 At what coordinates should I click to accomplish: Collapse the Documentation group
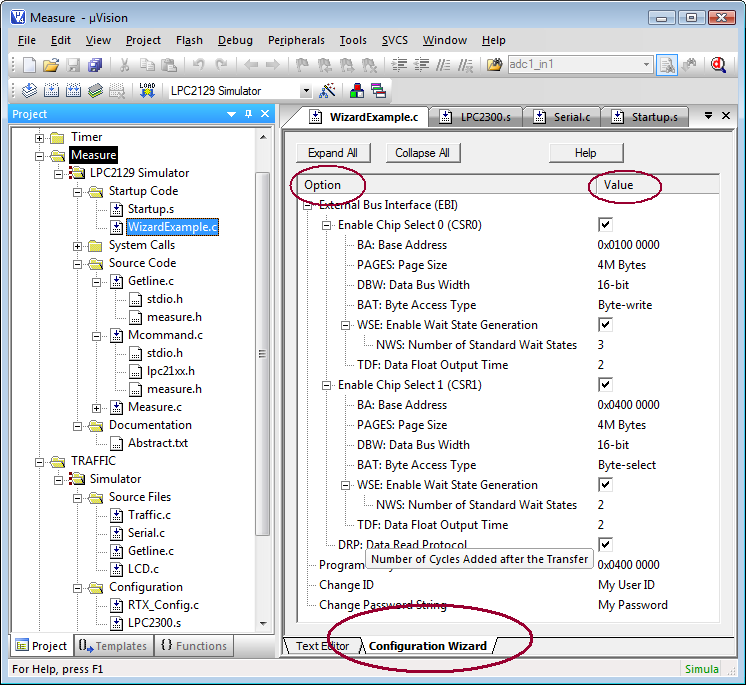tap(77, 427)
